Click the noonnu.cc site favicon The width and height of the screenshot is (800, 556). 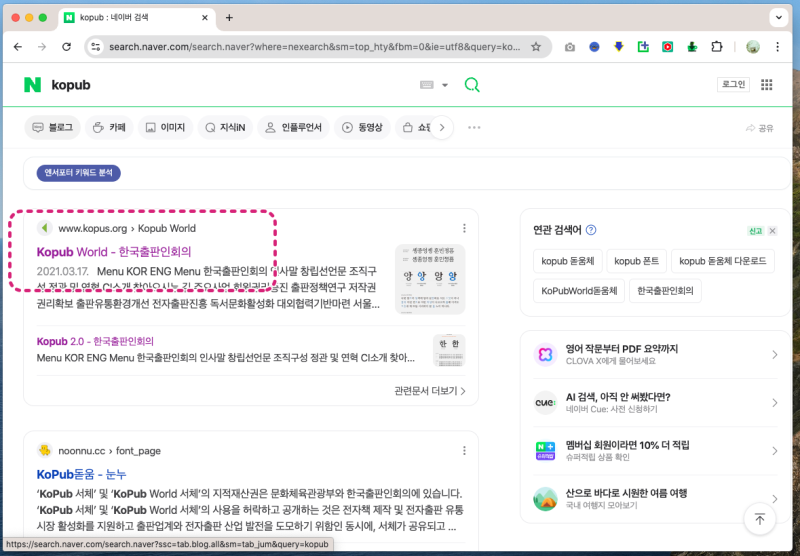[45, 450]
